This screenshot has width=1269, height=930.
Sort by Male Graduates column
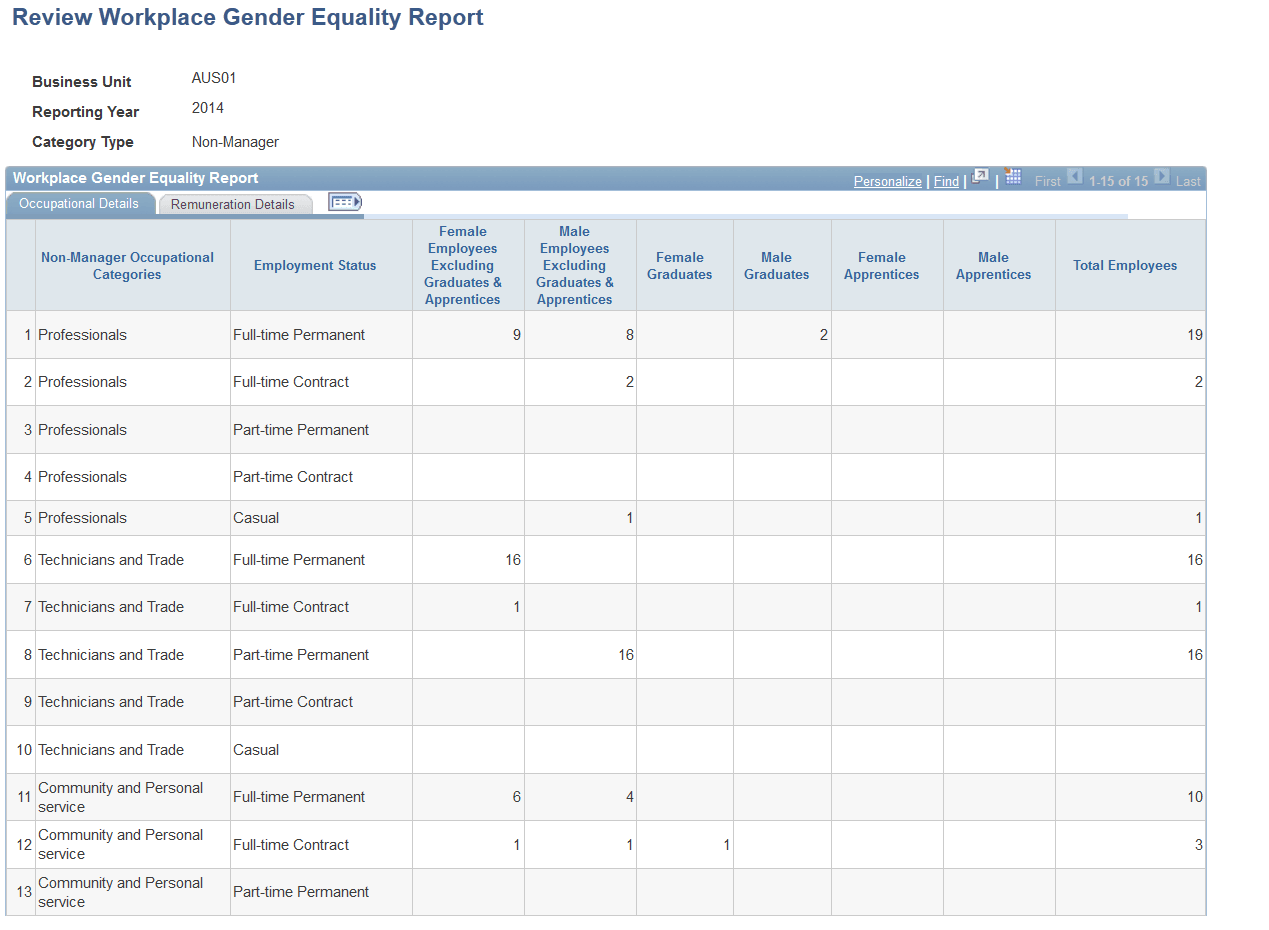click(777, 264)
